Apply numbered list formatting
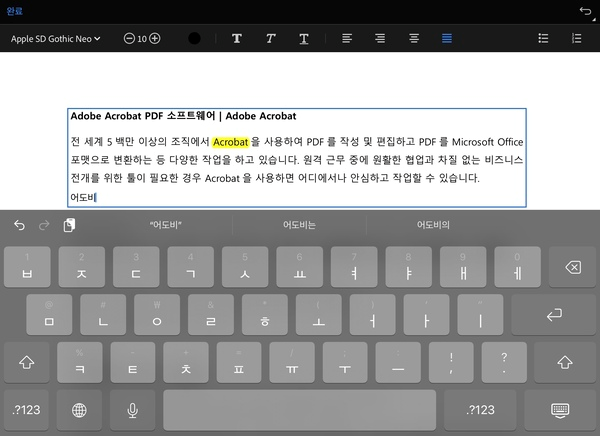 pyautogui.click(x=577, y=38)
